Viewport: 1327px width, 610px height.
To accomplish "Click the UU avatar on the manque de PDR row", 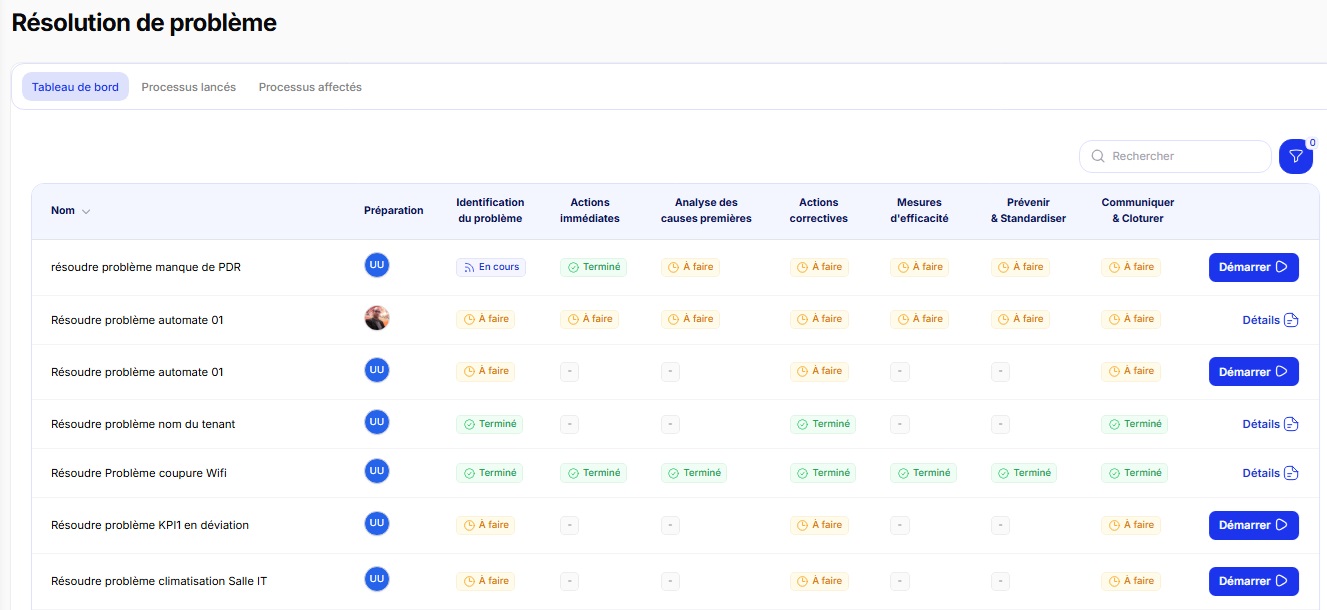I will click(x=377, y=265).
